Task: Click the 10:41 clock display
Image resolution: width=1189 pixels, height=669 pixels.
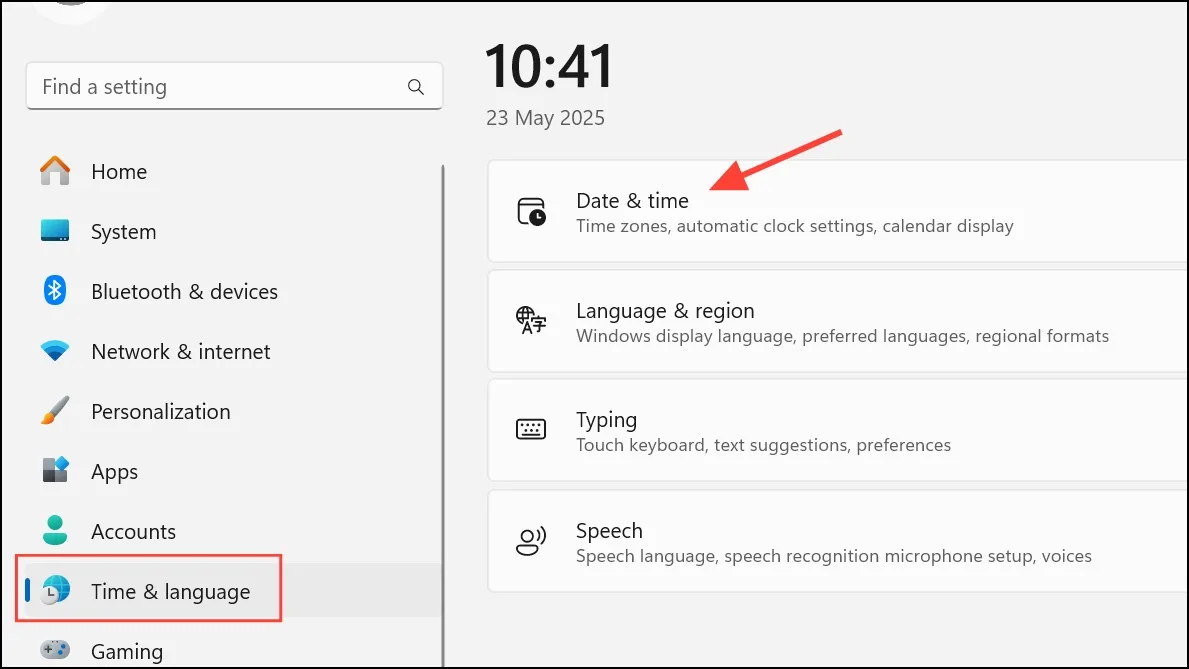Action: click(549, 67)
